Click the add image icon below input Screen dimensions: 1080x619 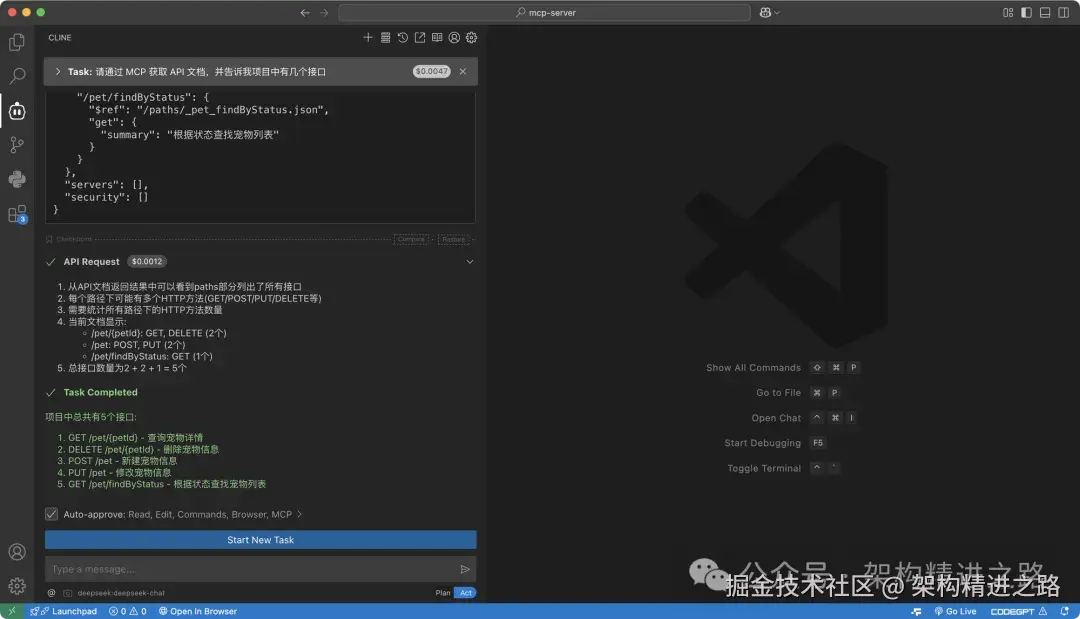point(68,593)
